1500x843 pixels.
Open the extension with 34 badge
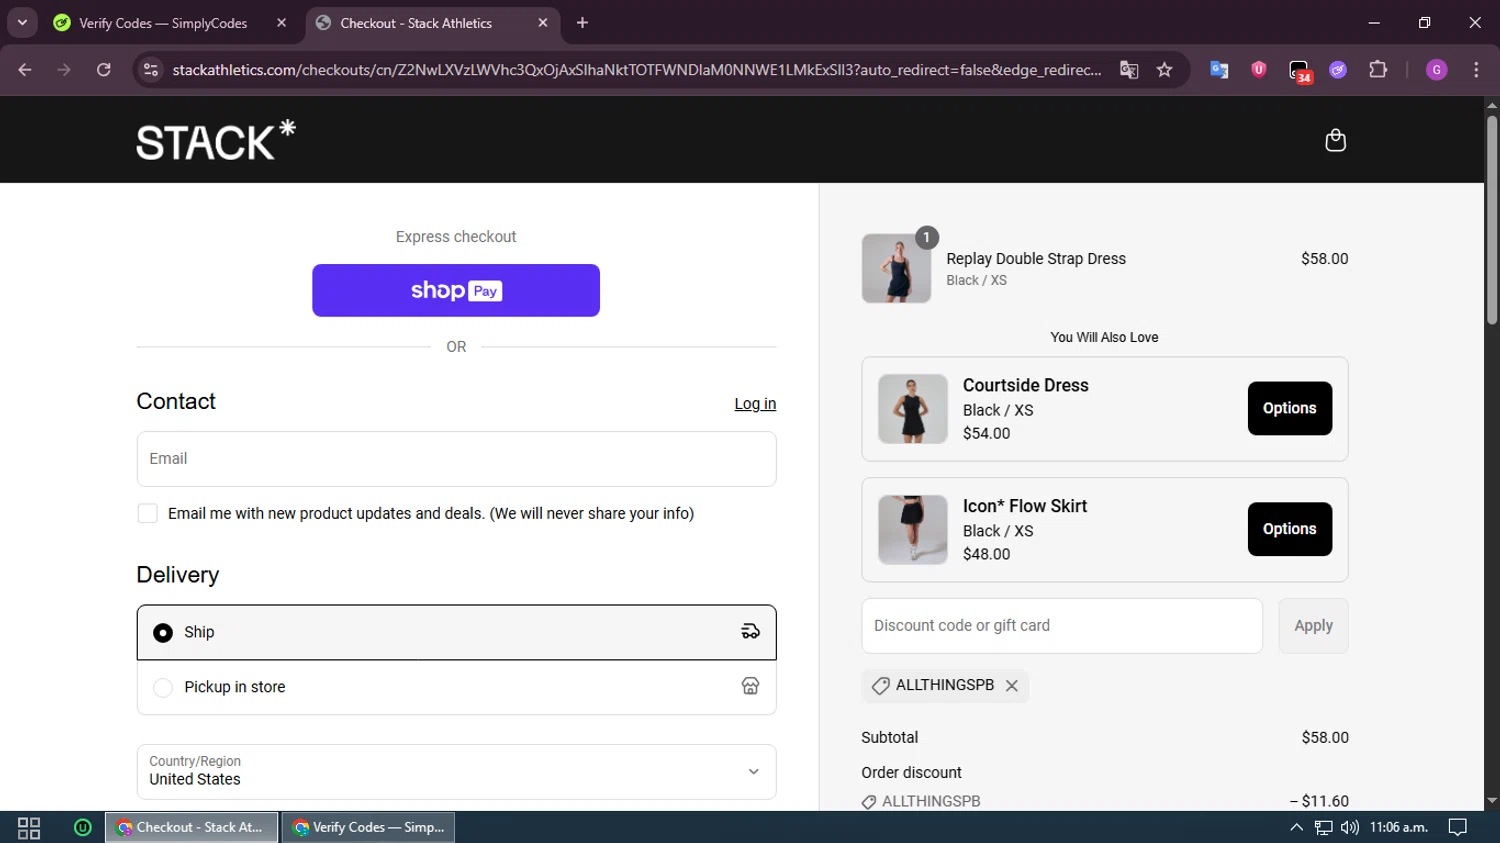pos(1299,71)
